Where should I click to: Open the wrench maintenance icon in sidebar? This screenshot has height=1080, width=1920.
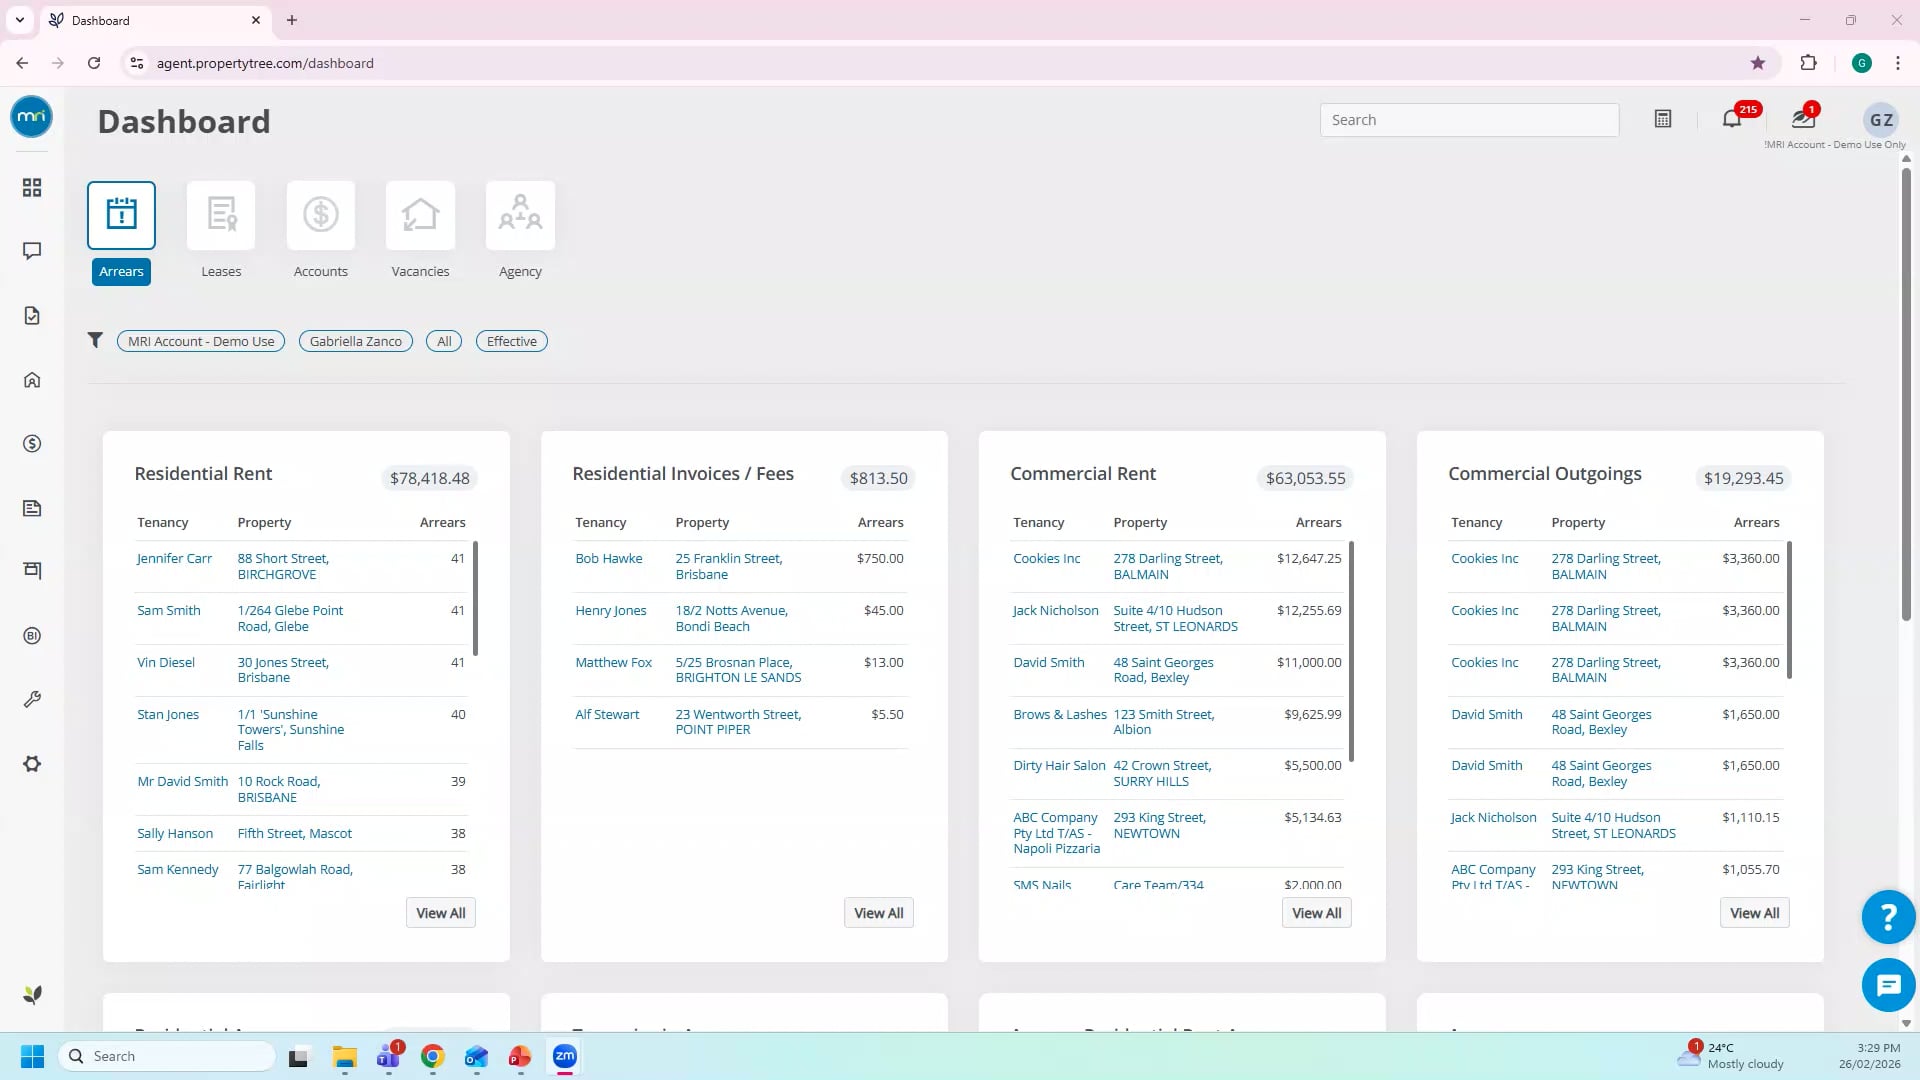click(x=32, y=700)
